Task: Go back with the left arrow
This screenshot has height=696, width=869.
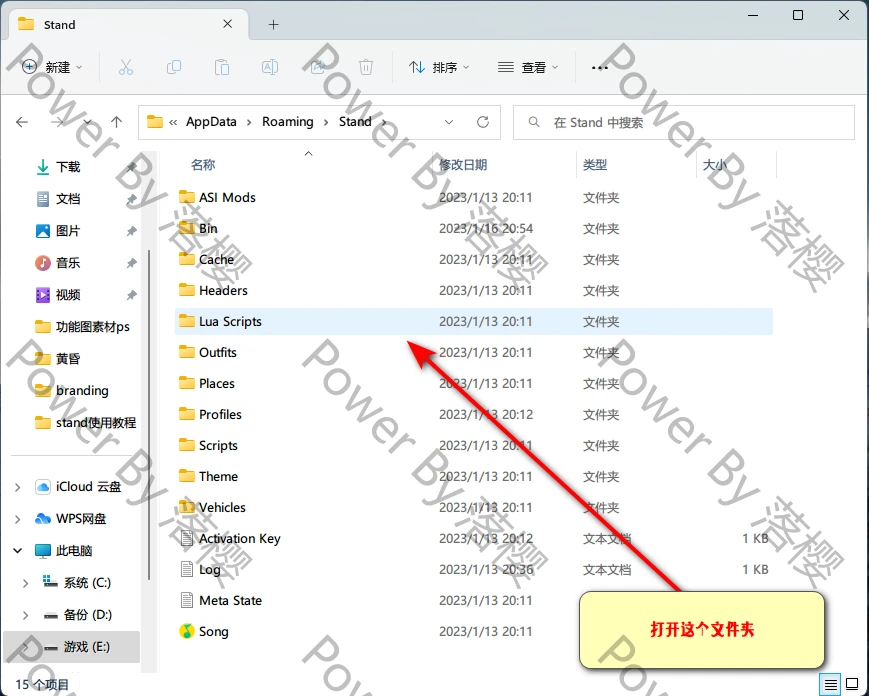Action: click(22, 122)
